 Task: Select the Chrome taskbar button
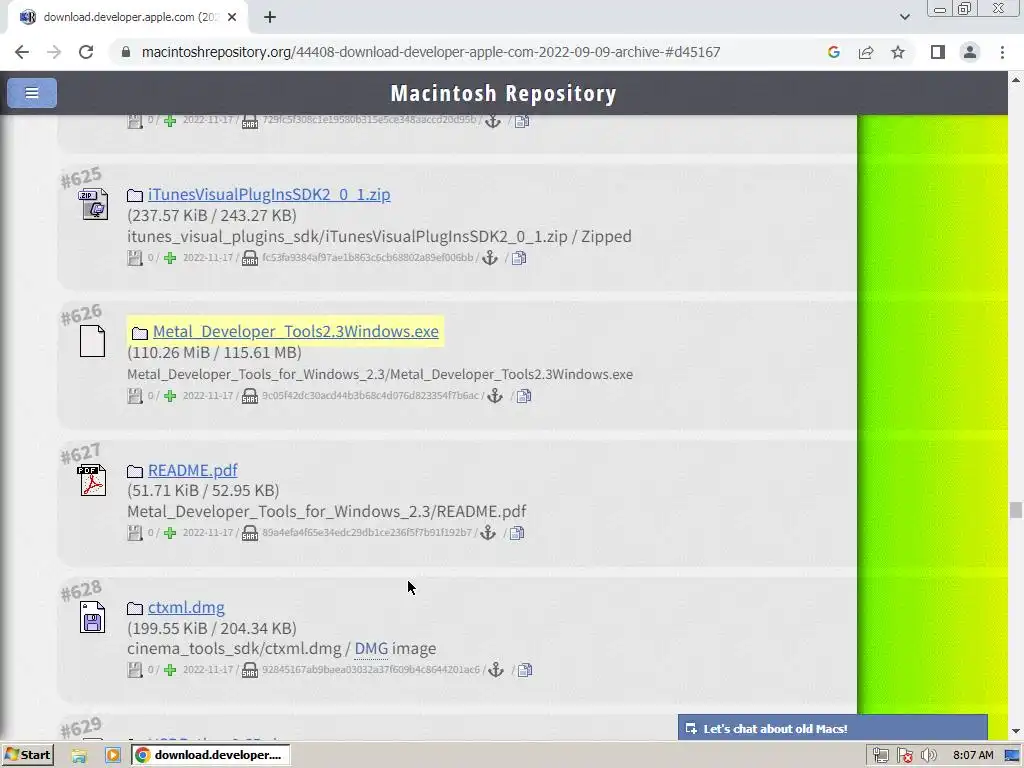(210, 755)
